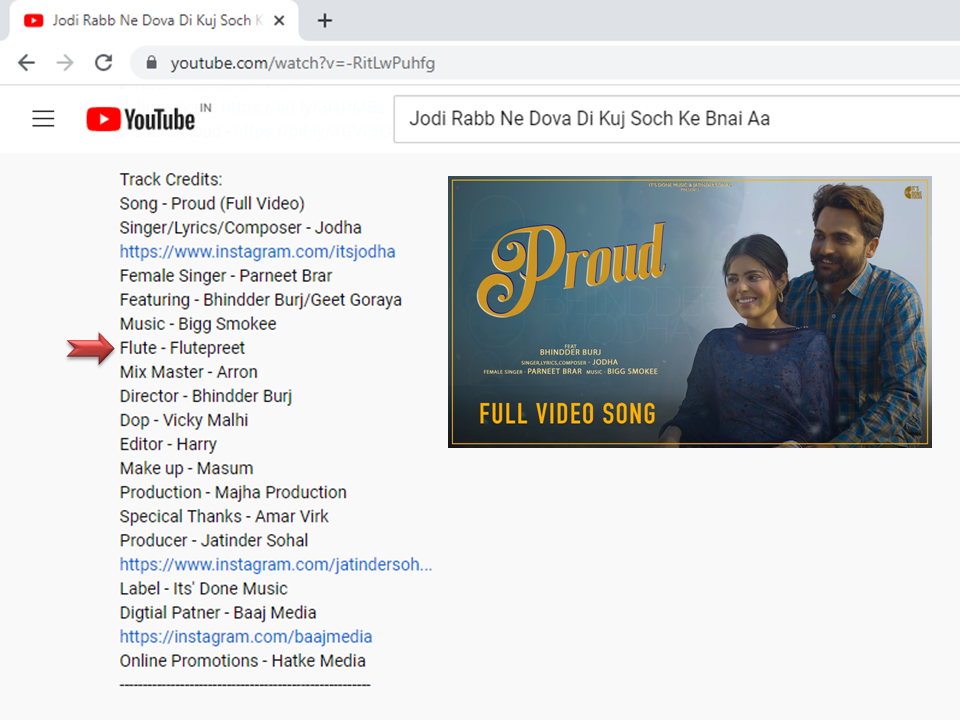Select the Jodi Rabb Ne Dova tab
Image resolution: width=960 pixels, height=720 pixels.
point(150,21)
